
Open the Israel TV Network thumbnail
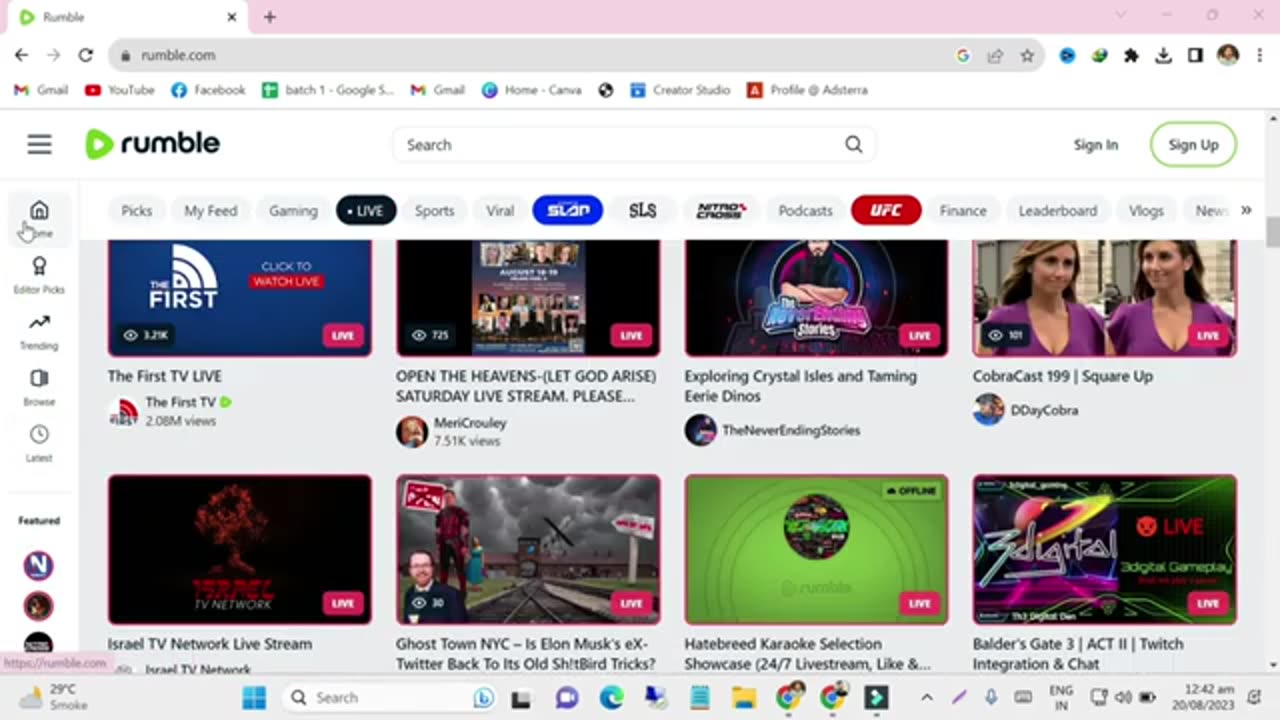coord(240,550)
